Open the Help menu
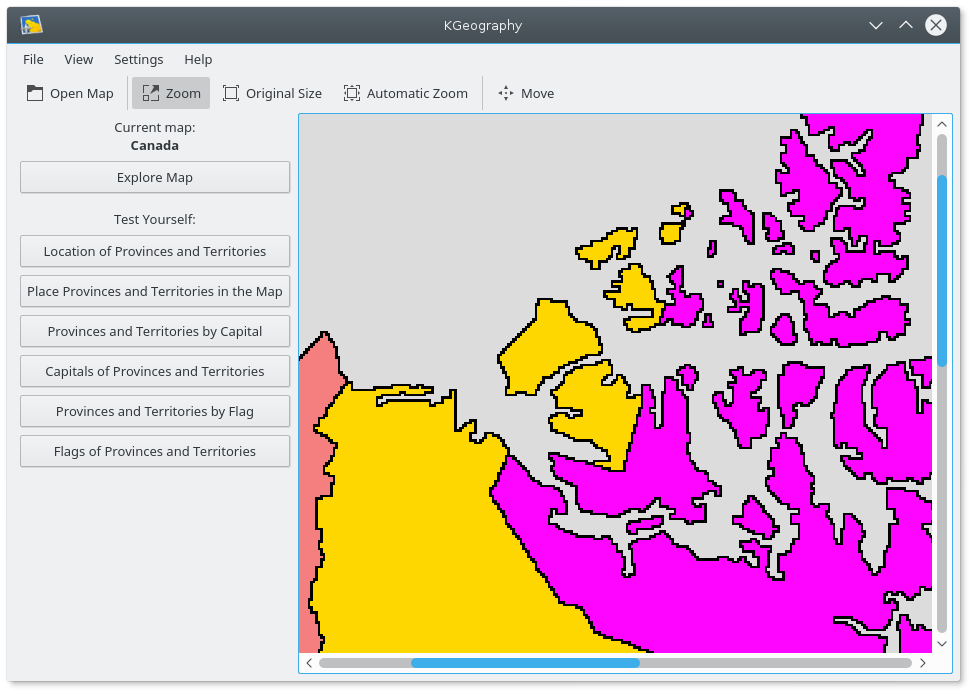 point(198,59)
